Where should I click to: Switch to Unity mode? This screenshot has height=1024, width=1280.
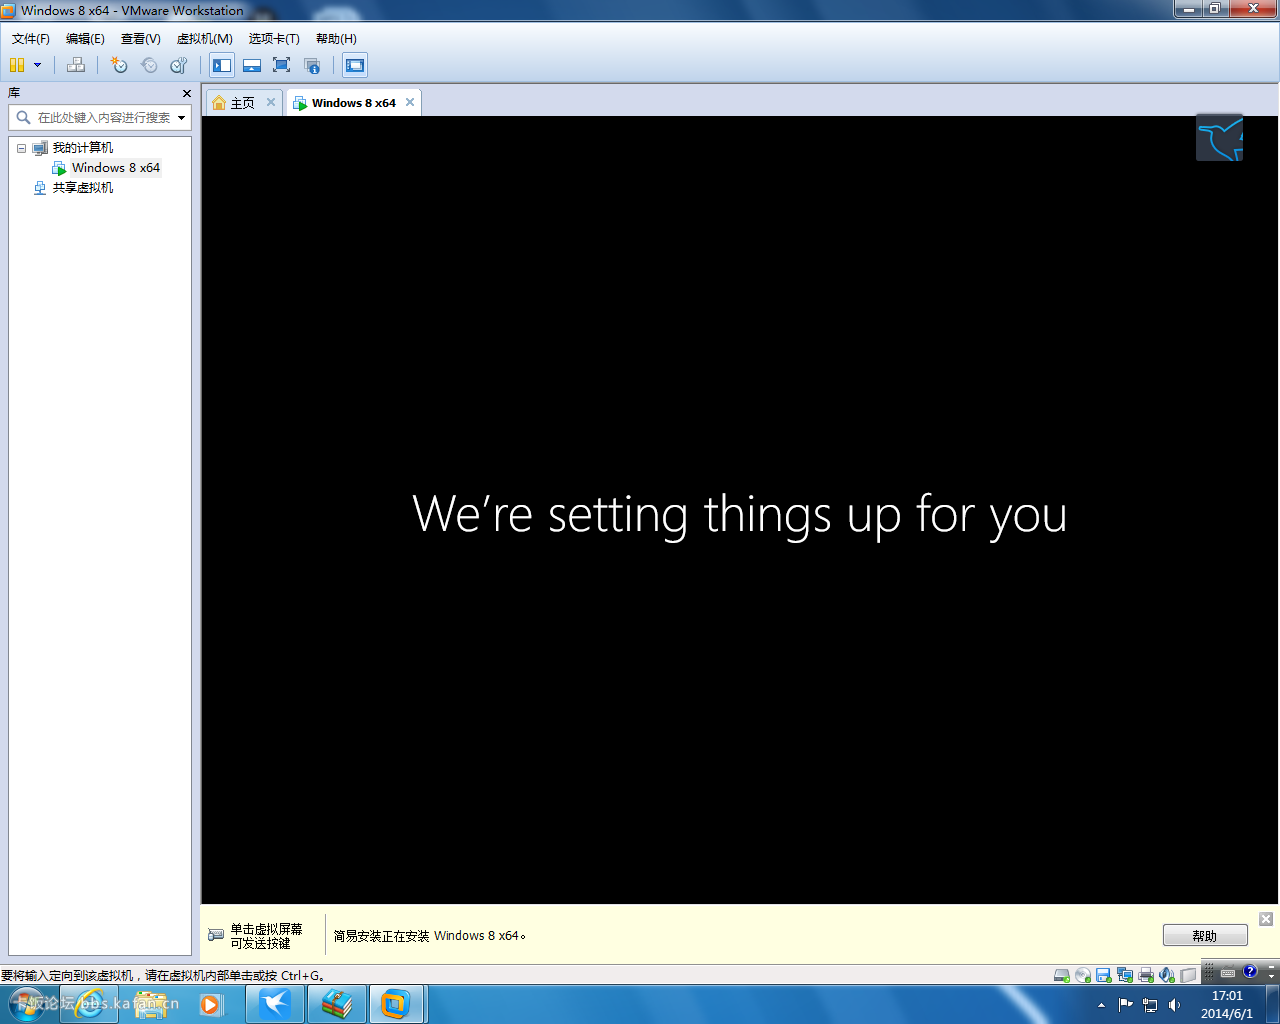(x=312, y=65)
